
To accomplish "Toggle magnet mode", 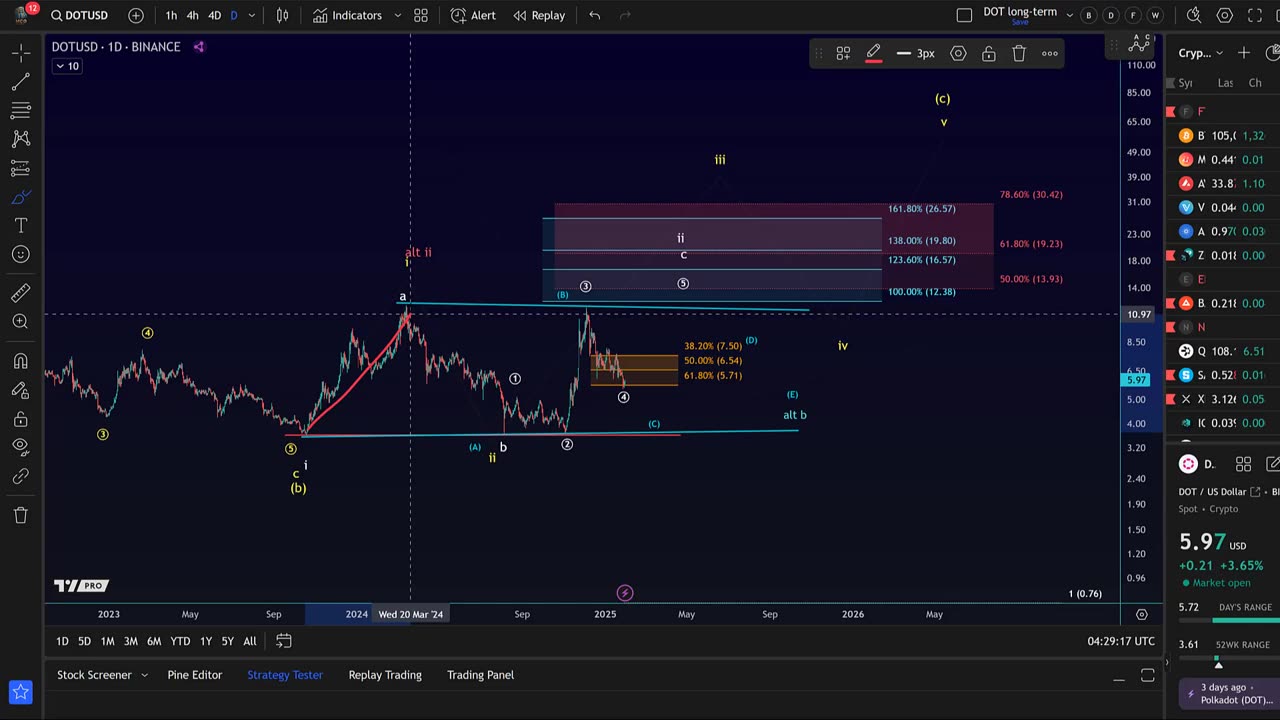I will [x=21, y=361].
